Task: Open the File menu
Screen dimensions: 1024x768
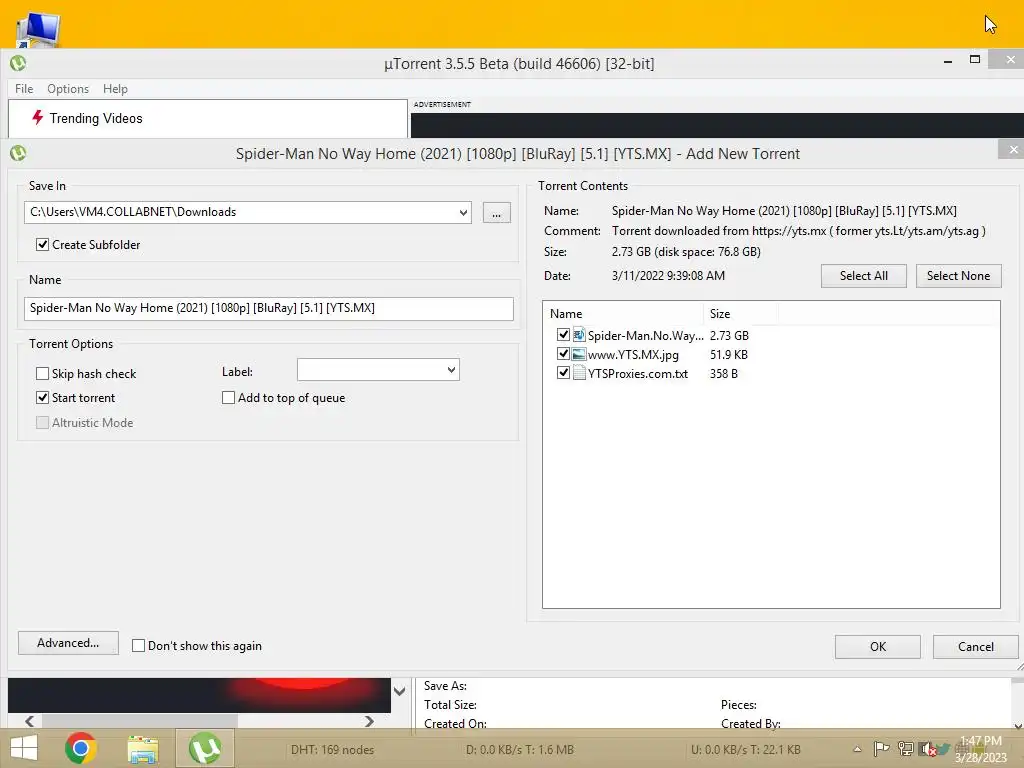Action: click(24, 89)
